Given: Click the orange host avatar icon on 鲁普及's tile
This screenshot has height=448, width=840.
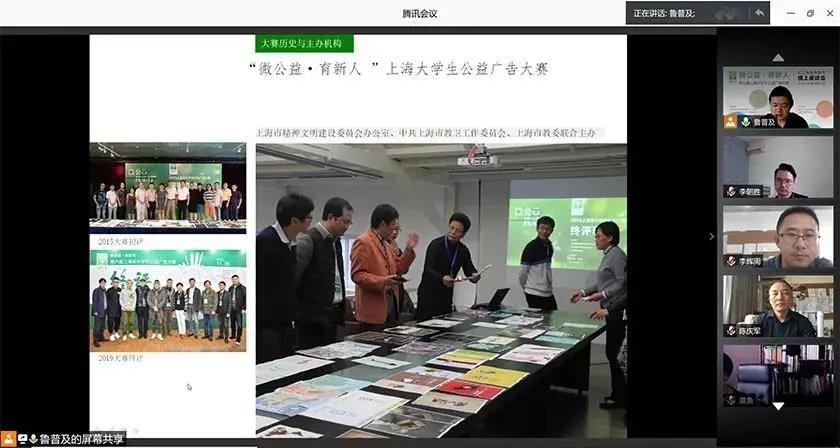Looking at the screenshot, I should [x=731, y=122].
